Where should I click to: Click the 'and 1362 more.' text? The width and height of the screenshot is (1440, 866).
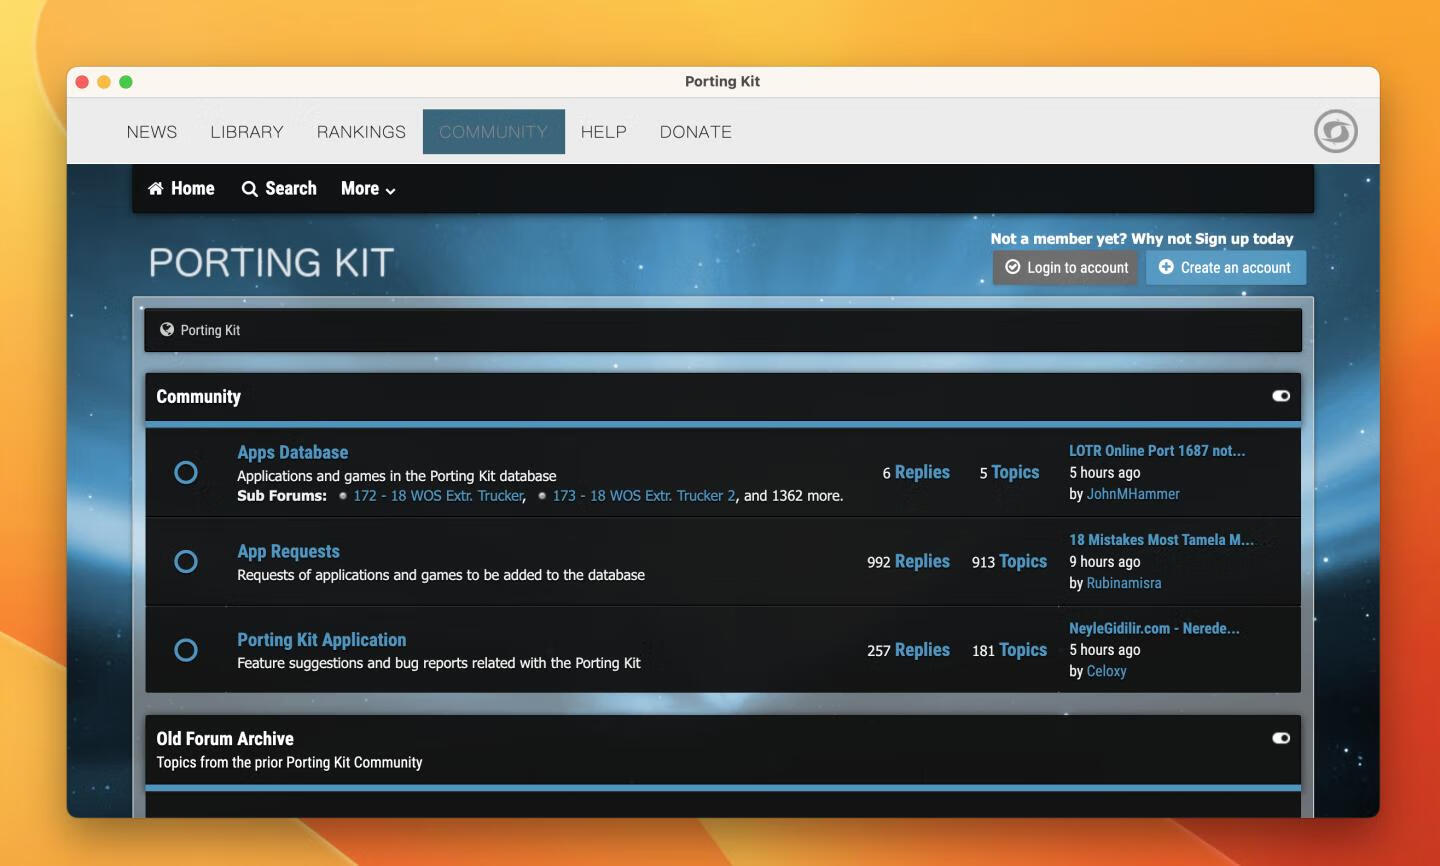point(793,496)
